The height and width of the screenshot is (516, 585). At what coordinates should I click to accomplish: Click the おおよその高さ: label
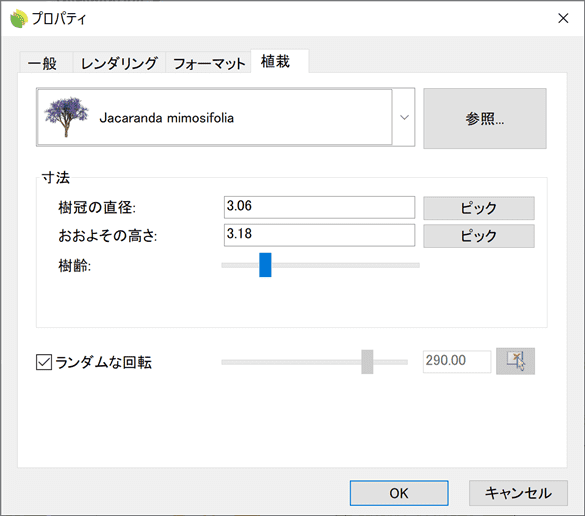(x=108, y=236)
